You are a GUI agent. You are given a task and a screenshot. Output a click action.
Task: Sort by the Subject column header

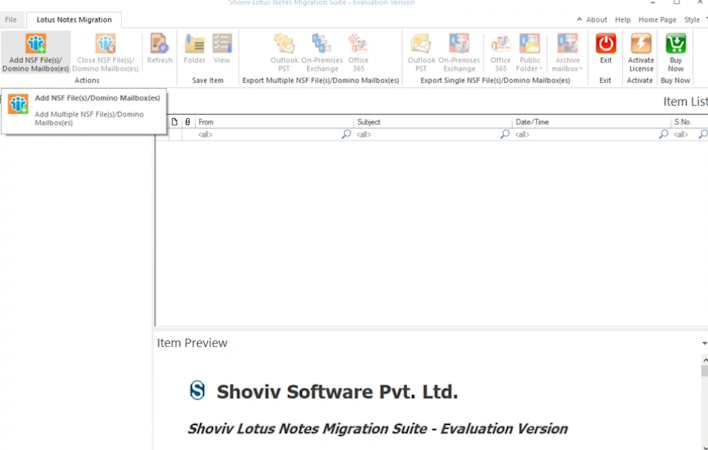433,122
